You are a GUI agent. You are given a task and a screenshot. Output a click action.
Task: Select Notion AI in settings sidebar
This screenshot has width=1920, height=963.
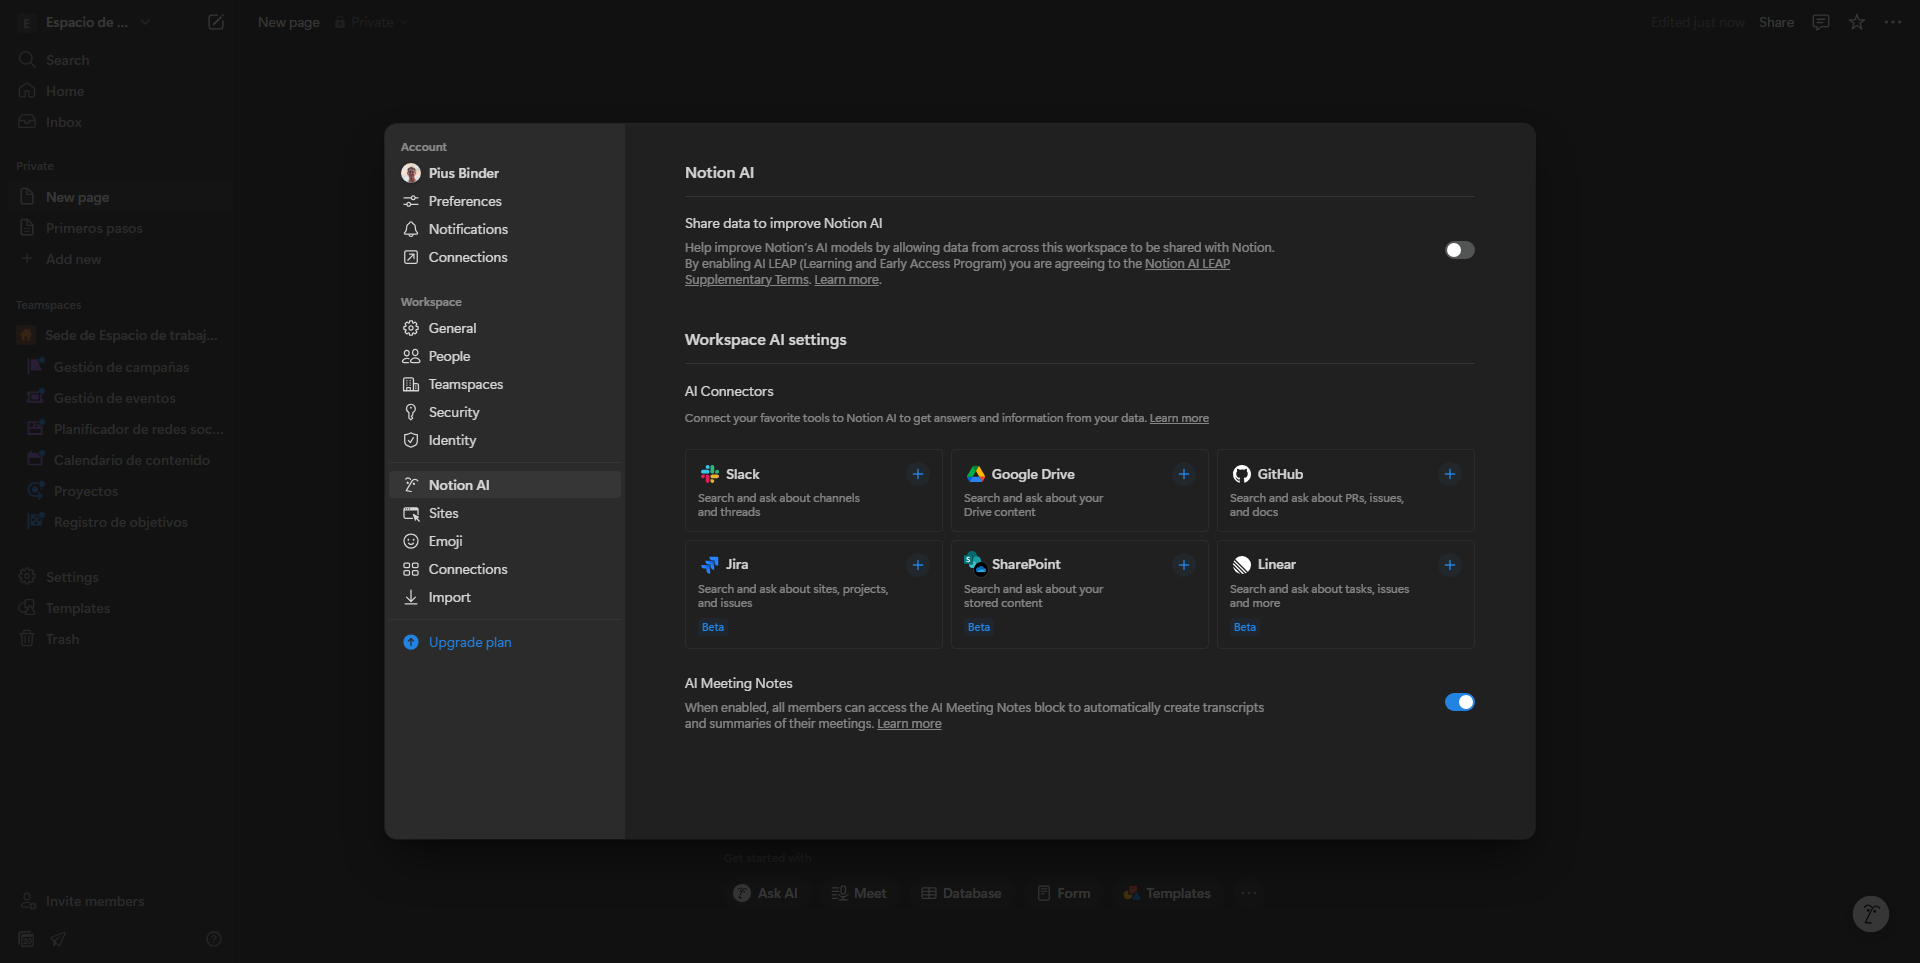click(x=505, y=485)
